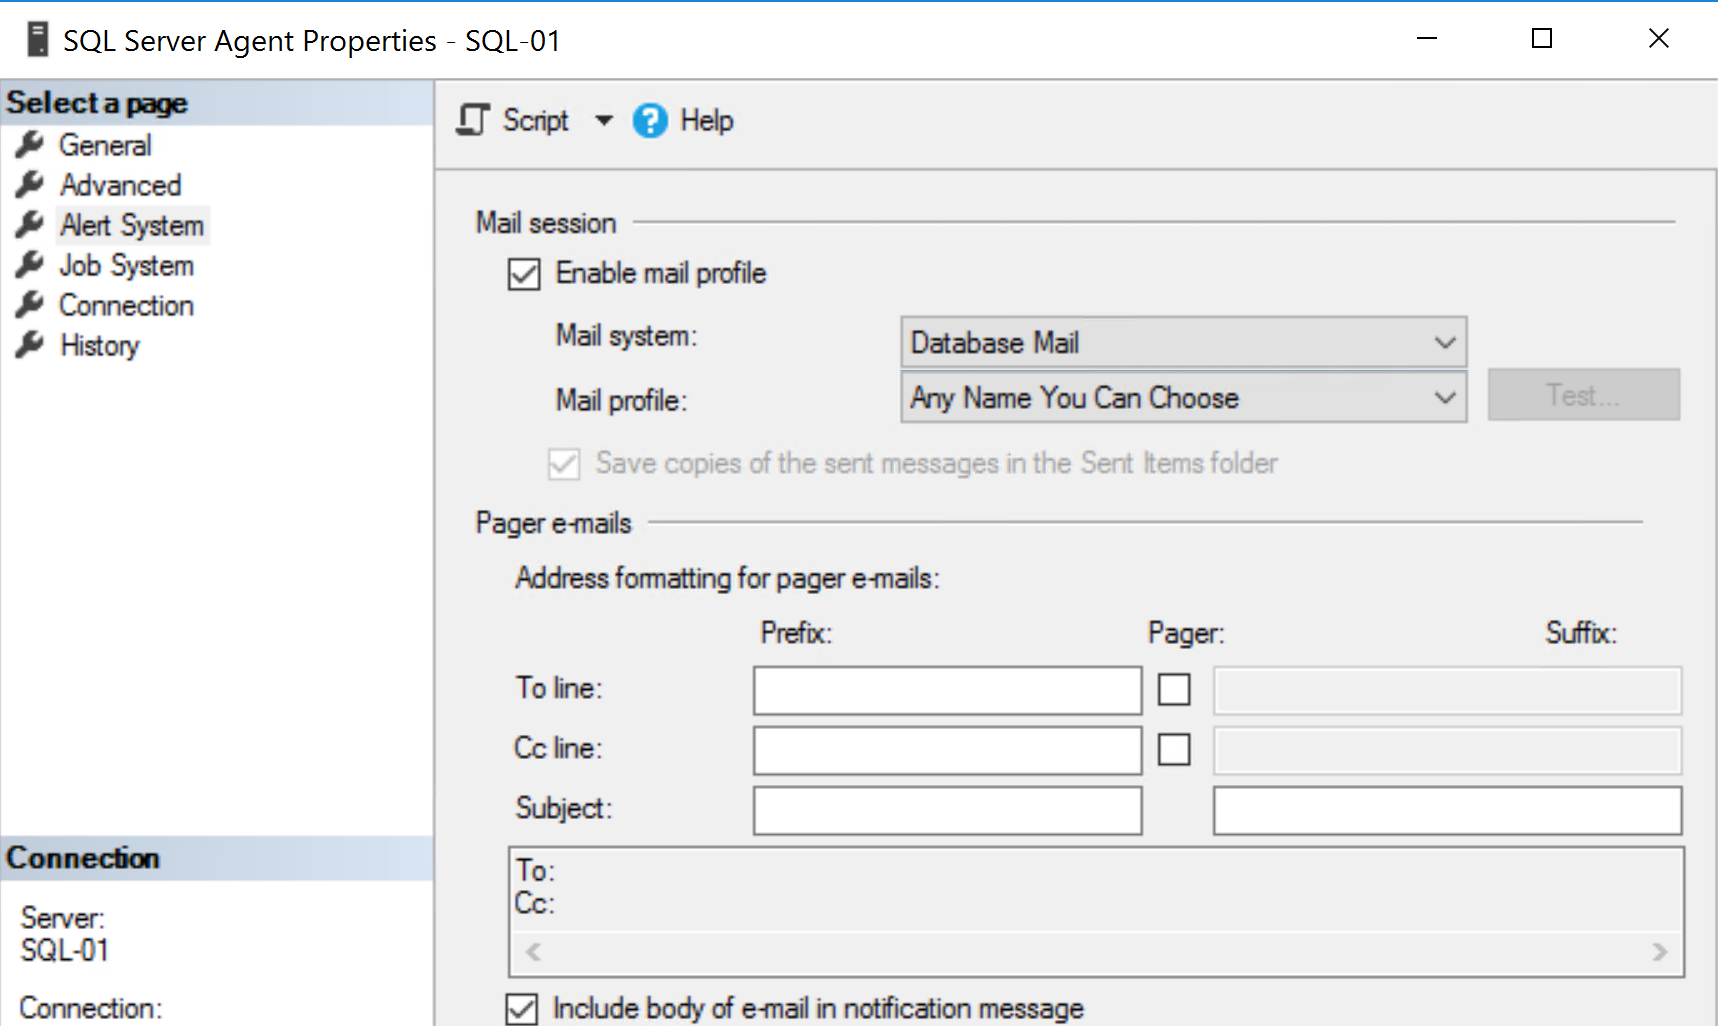Go to the Job System page
Image resolution: width=1718 pixels, height=1026 pixels.
click(126, 265)
